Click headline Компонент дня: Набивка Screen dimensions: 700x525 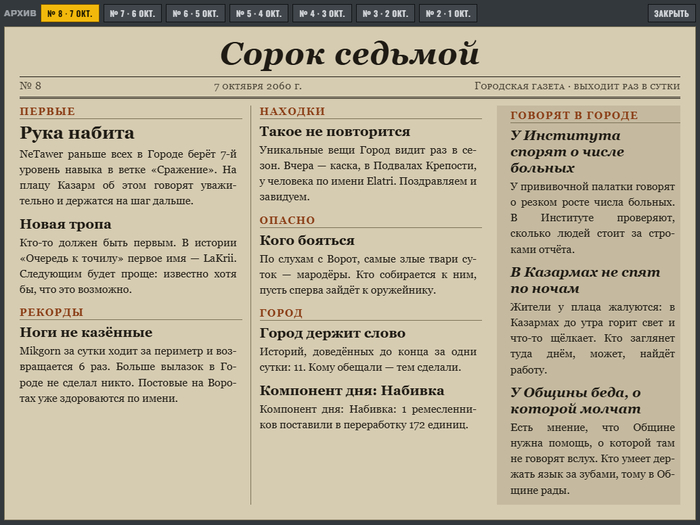tap(352, 391)
